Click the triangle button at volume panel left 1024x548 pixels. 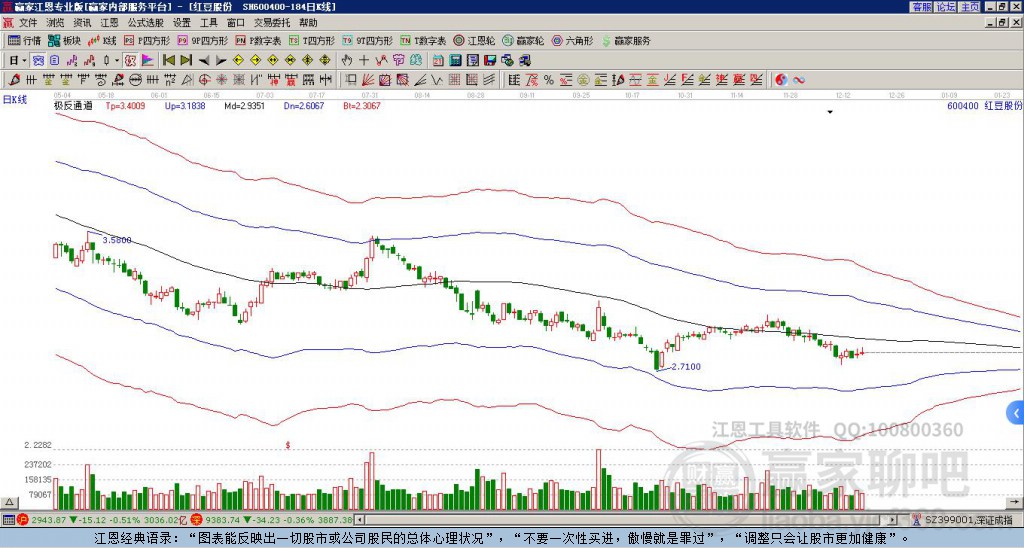click(x=8, y=502)
